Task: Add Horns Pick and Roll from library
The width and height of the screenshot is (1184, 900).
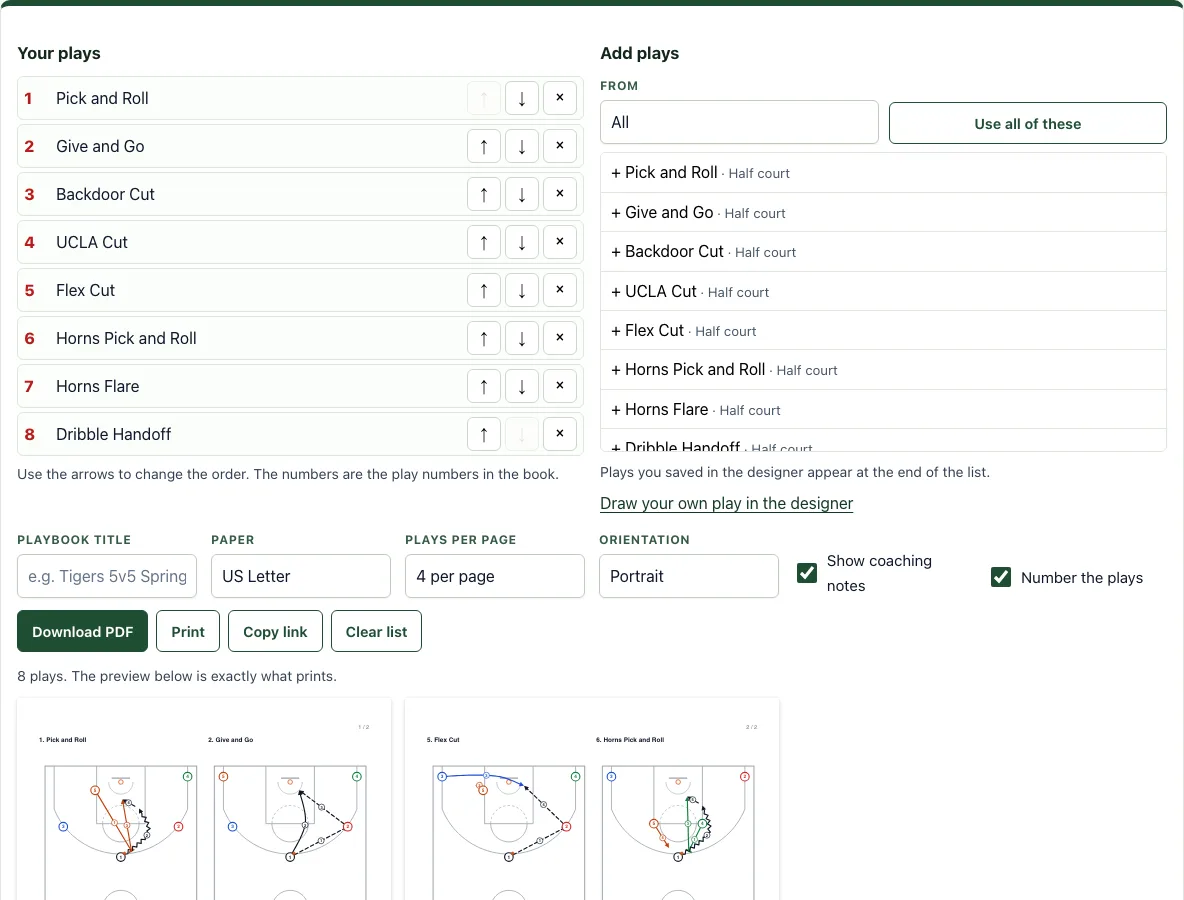Action: (x=883, y=370)
